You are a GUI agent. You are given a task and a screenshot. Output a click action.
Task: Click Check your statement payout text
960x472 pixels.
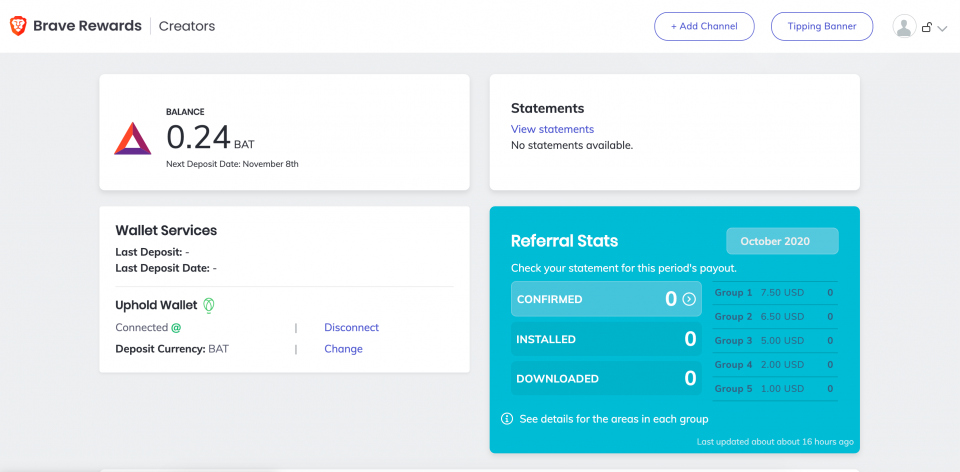click(624, 268)
